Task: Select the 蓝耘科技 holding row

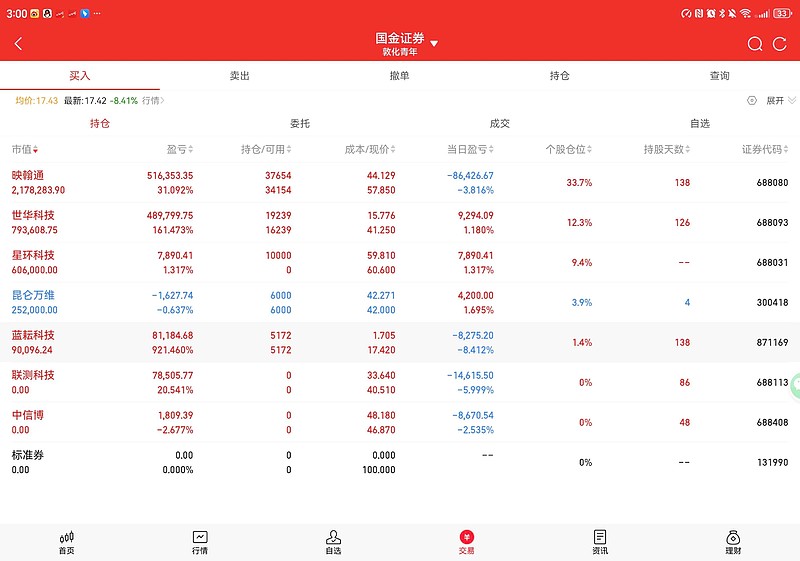Action: [x=400, y=342]
